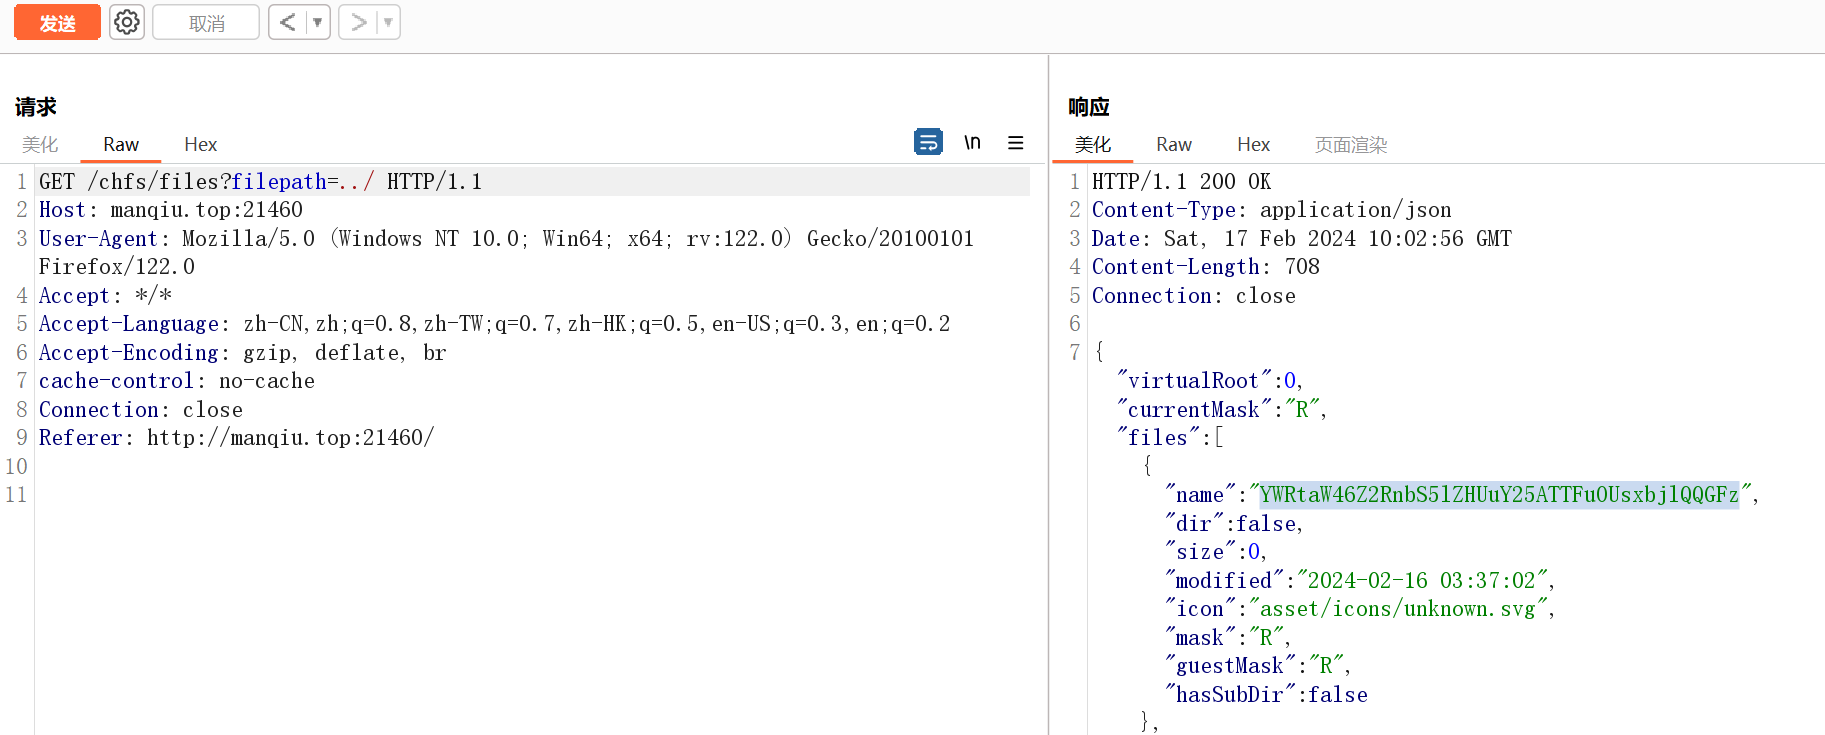Select the response Hex tab

[1253, 145]
